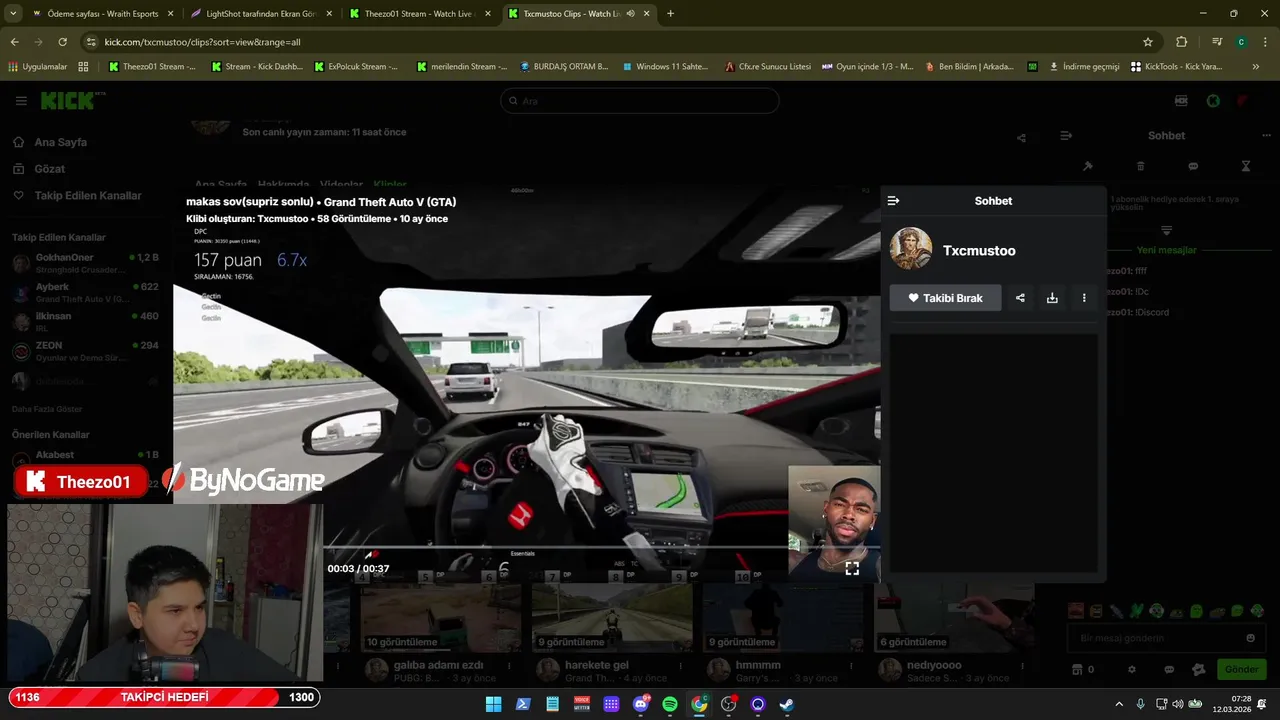The width and height of the screenshot is (1280, 720).
Task: Download the clip with download icon
Action: click(1052, 298)
